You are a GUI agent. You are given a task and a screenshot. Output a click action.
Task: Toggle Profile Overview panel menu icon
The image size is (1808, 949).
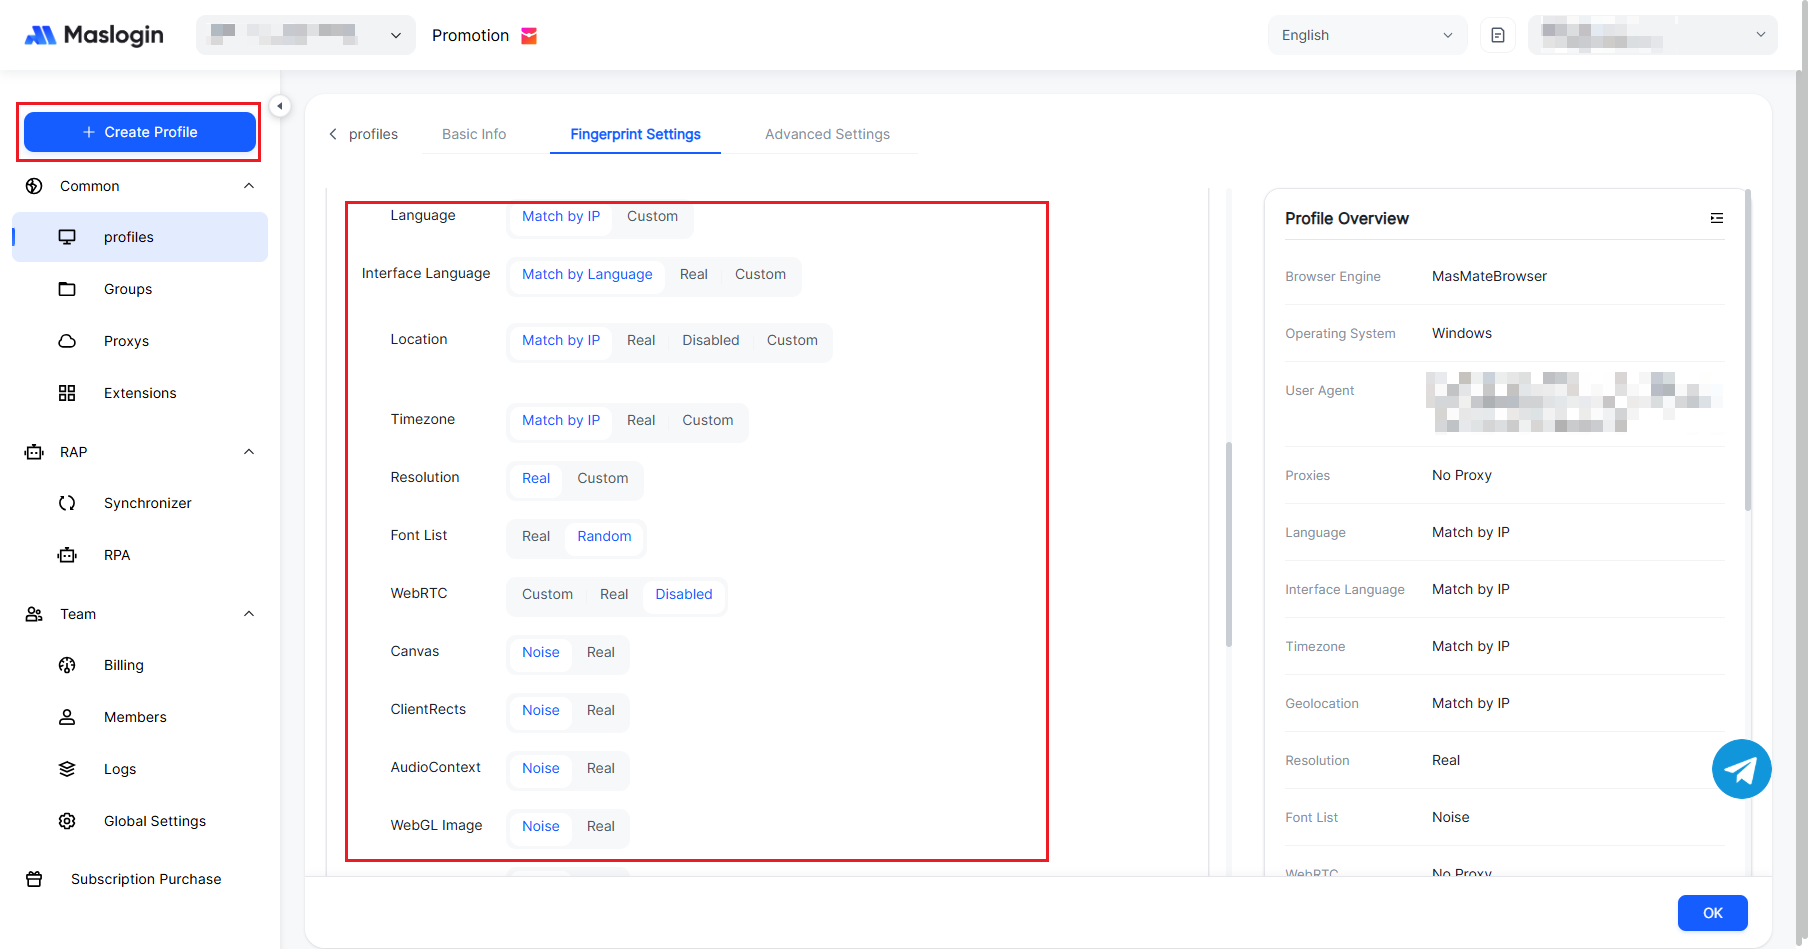(1716, 218)
